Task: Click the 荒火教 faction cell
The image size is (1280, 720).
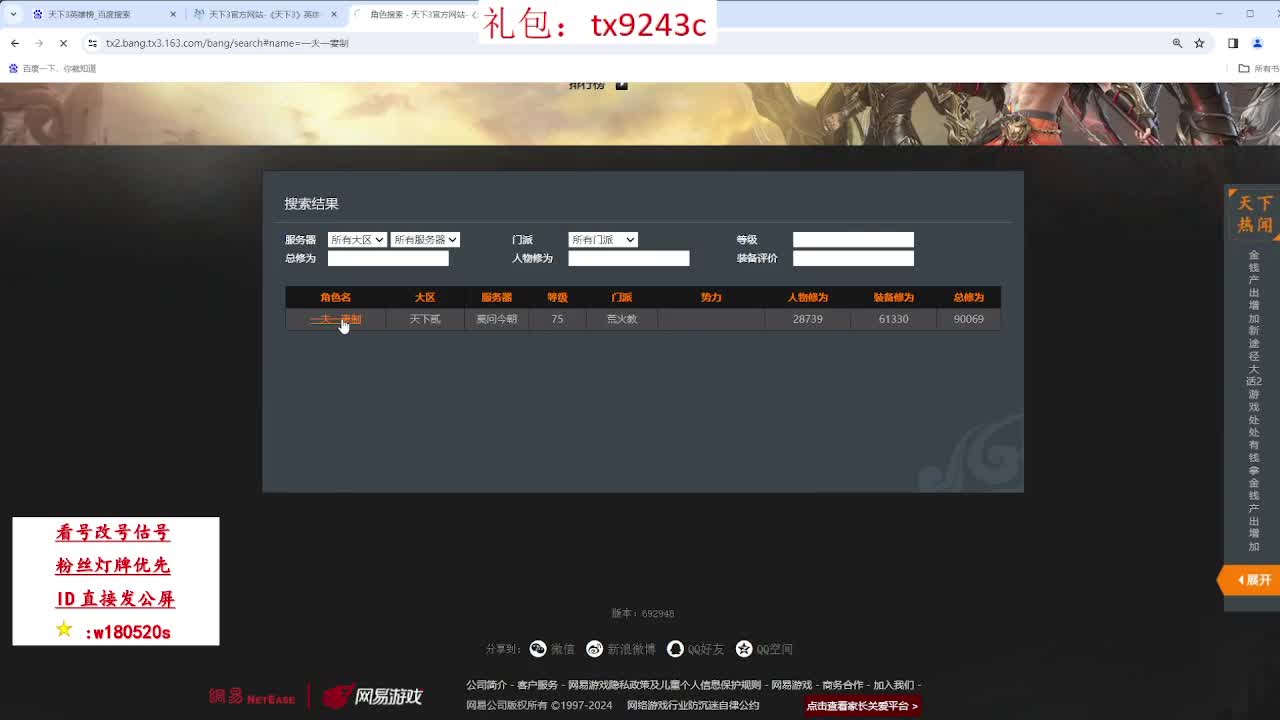Action: click(x=622, y=319)
